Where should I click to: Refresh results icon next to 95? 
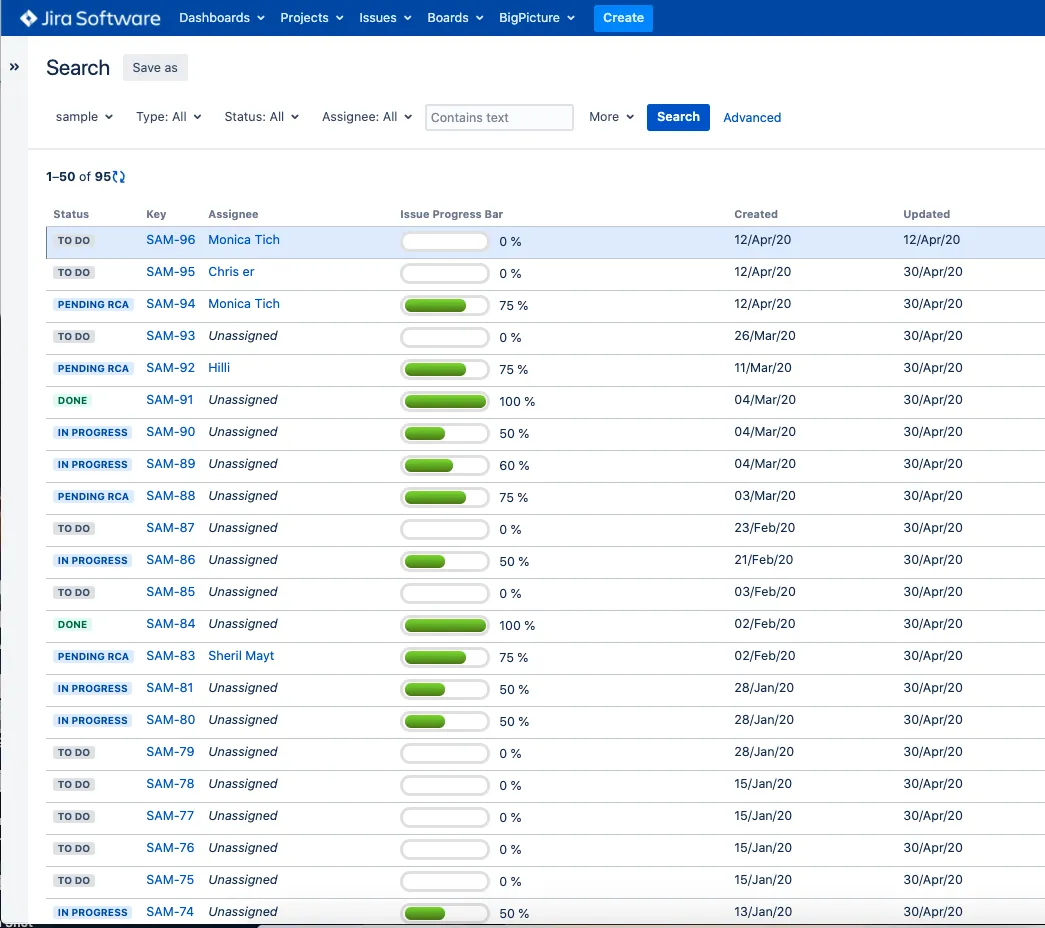(x=119, y=177)
